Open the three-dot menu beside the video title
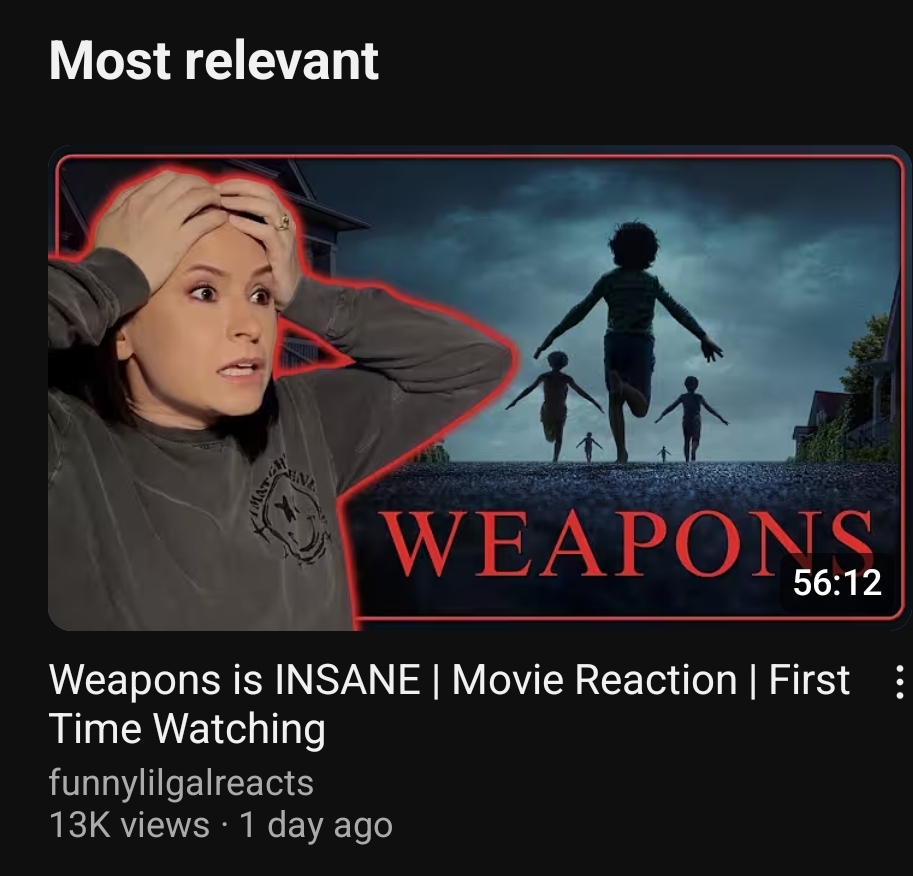 [899, 681]
